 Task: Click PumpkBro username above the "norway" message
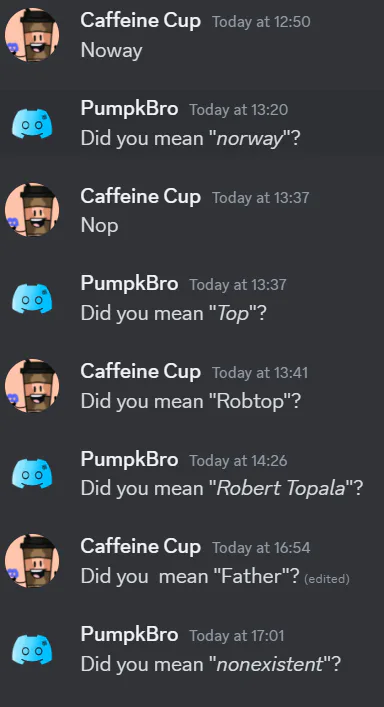[x=129, y=109]
